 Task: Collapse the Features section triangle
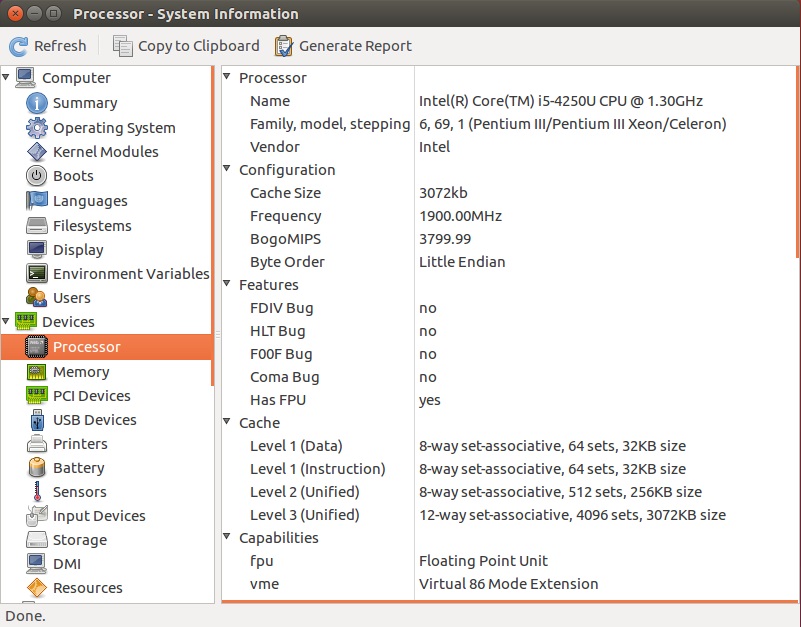tap(227, 285)
